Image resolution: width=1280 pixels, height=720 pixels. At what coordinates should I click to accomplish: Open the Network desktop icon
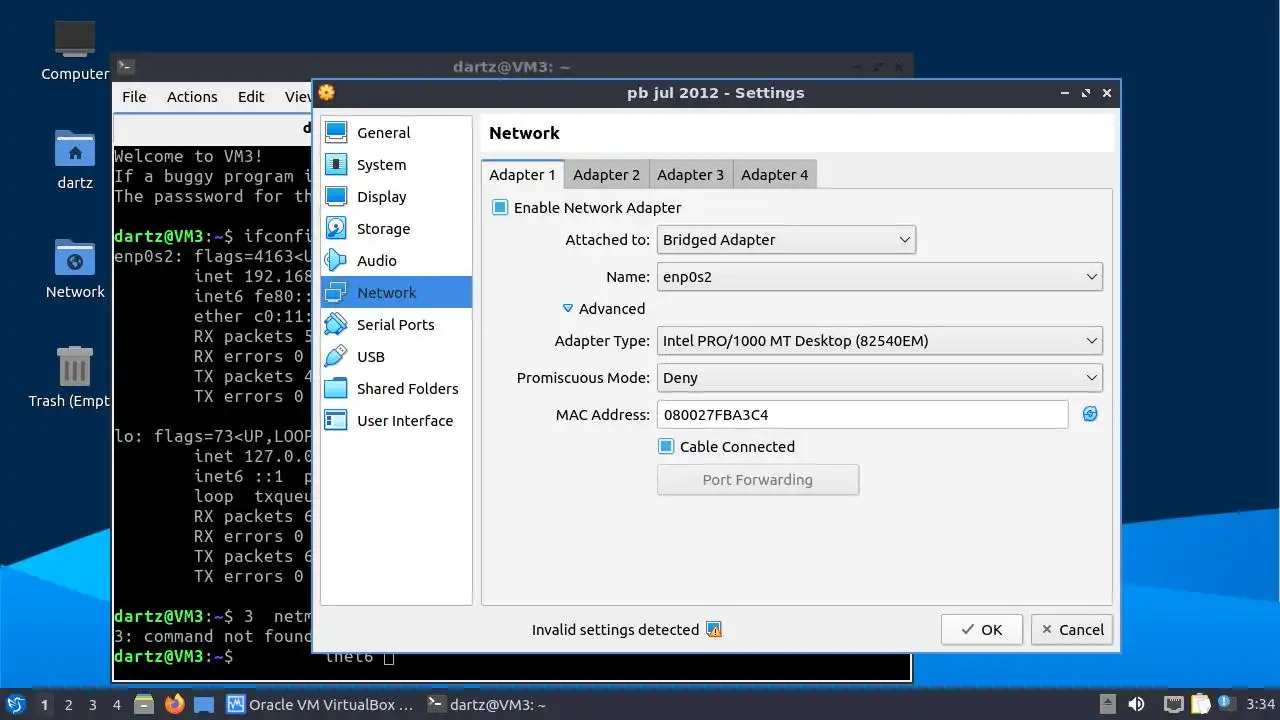coord(75,269)
